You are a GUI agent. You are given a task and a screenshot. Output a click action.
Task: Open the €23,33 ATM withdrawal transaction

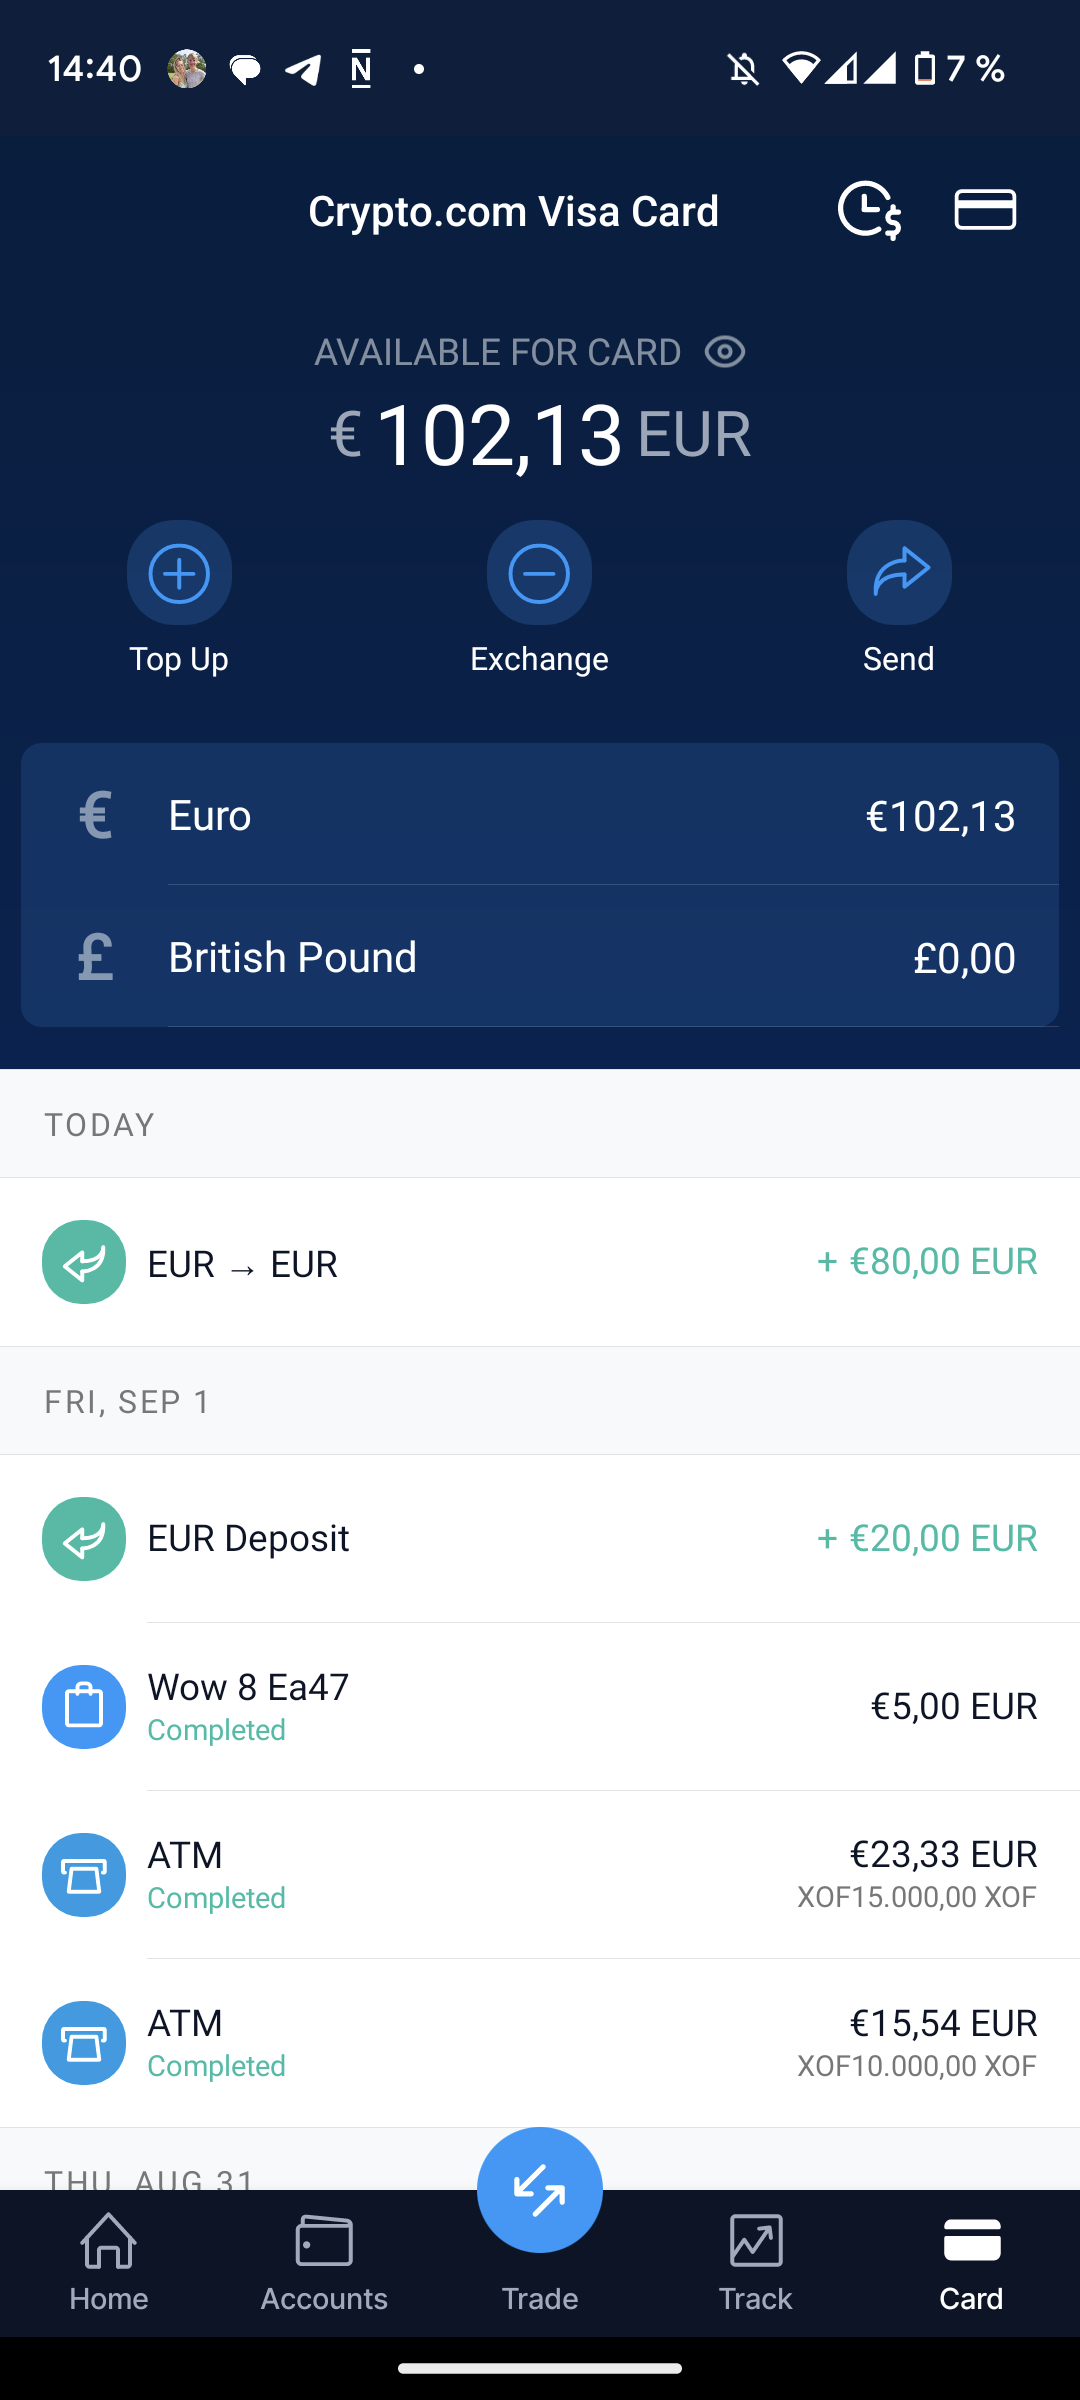(540, 1874)
